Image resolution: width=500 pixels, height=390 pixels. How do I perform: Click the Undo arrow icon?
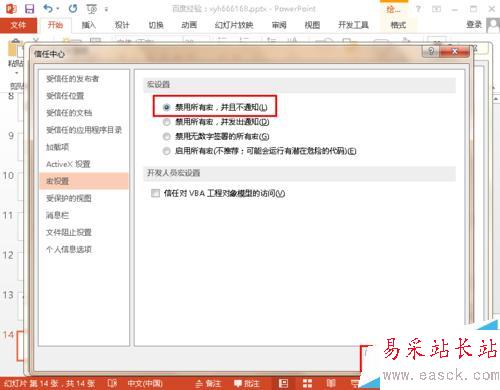pyautogui.click(x=48, y=8)
